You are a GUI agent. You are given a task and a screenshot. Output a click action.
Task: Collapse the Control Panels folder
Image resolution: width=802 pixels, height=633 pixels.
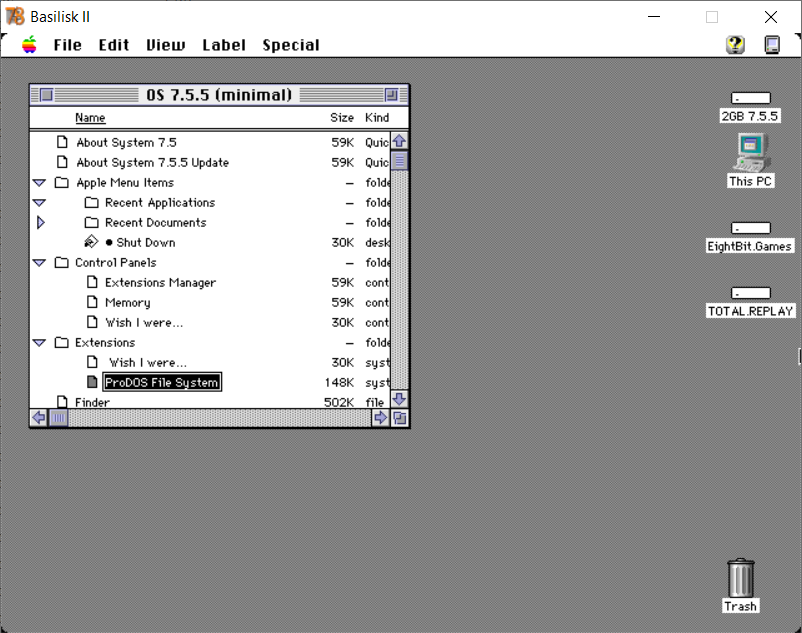tap(39, 262)
